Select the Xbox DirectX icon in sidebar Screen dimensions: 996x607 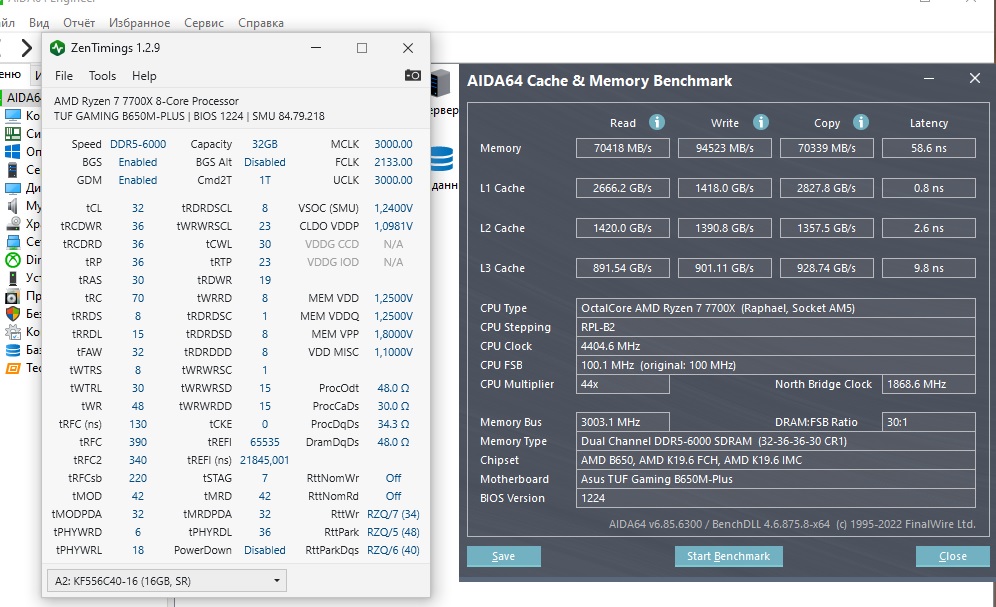point(13,260)
